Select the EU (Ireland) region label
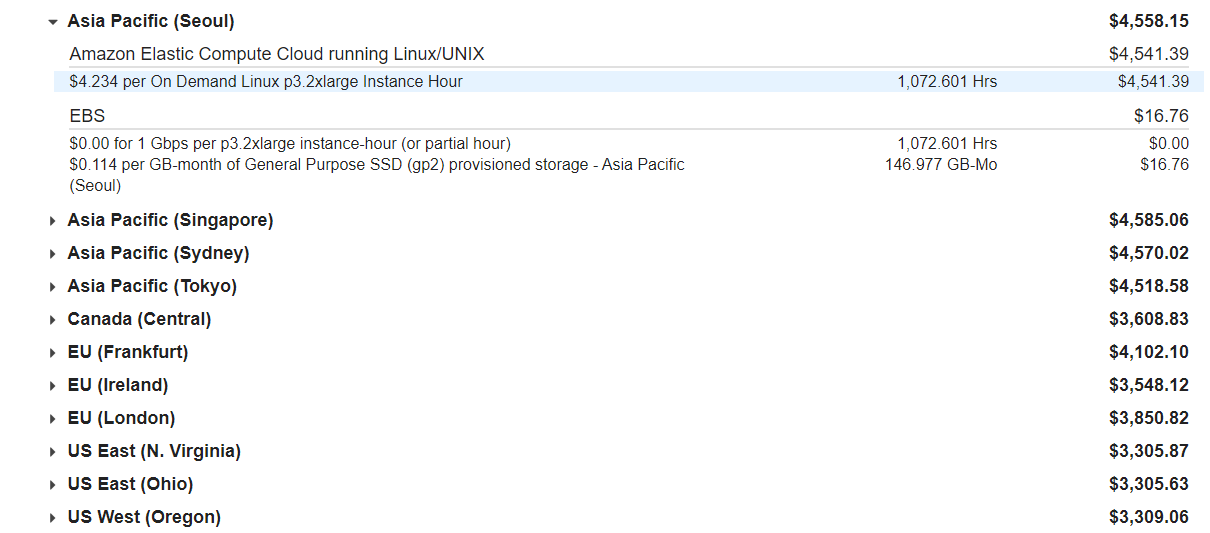This screenshot has height=533, width=1210. point(118,385)
